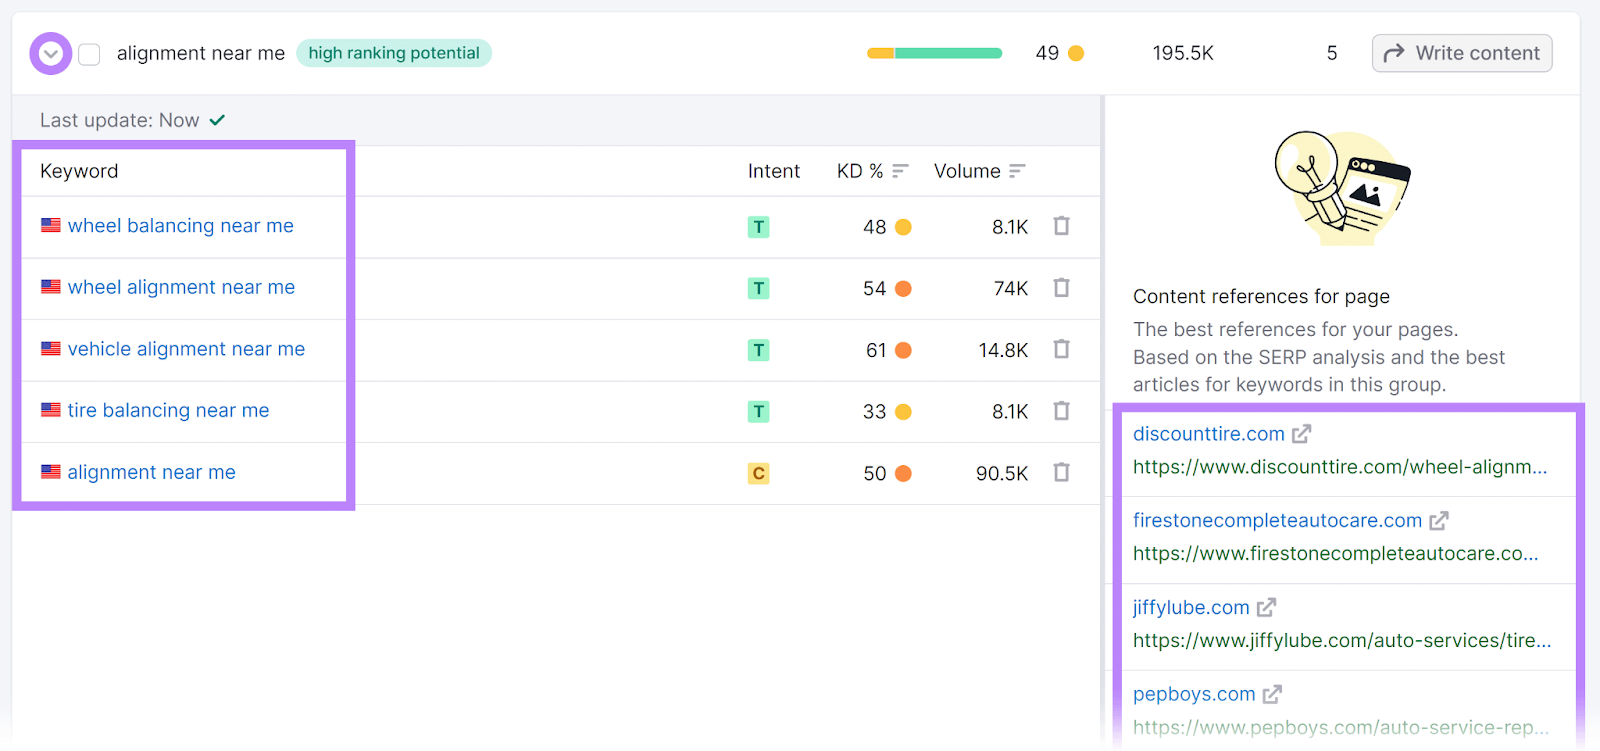Delete the tire balancing near me row

point(1061,411)
